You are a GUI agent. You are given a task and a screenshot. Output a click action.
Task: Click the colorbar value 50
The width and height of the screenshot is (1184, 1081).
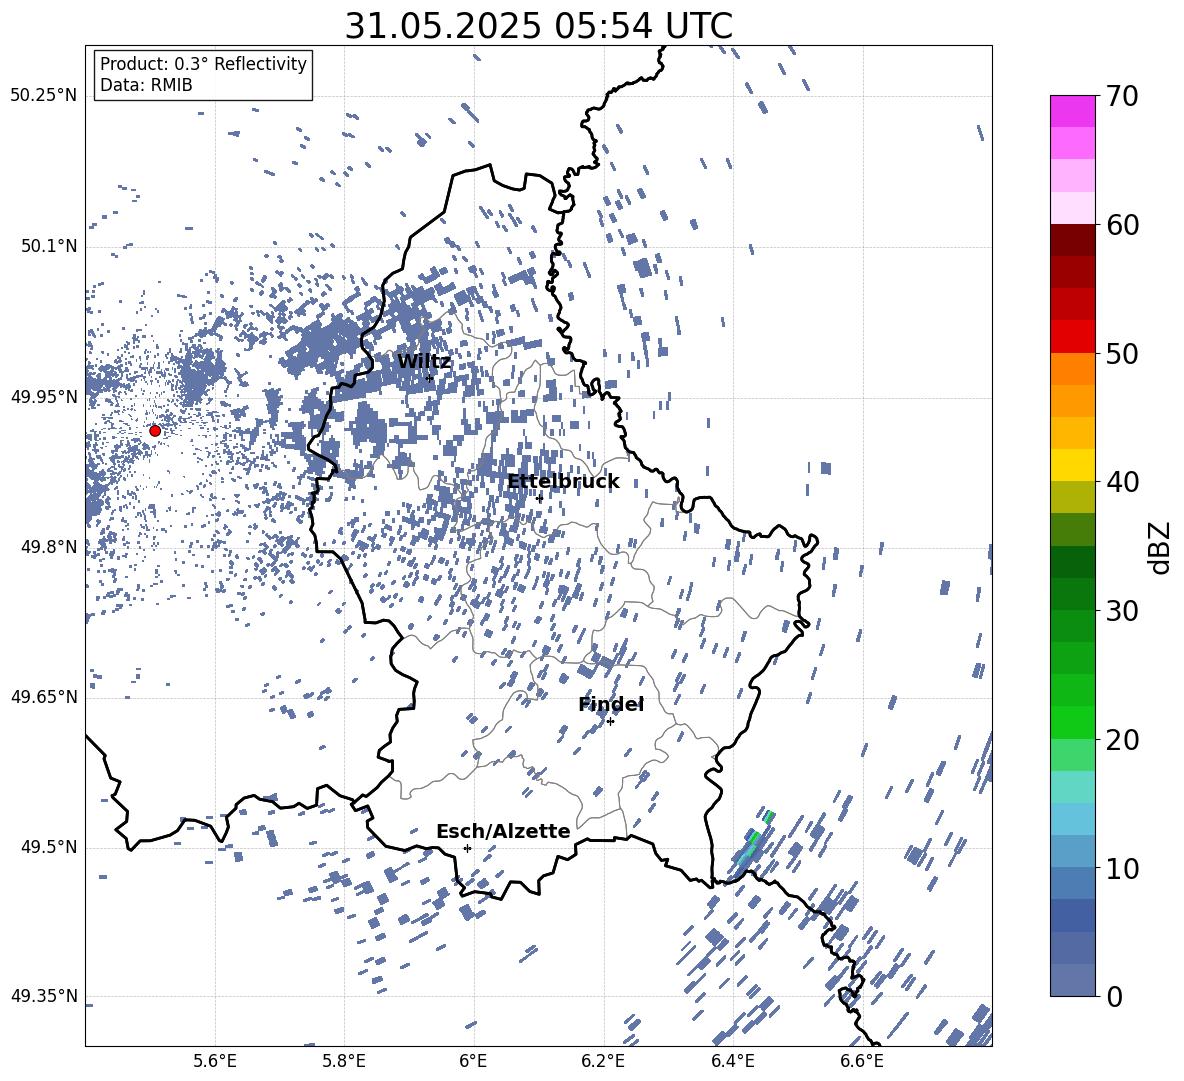pyautogui.click(x=1122, y=353)
